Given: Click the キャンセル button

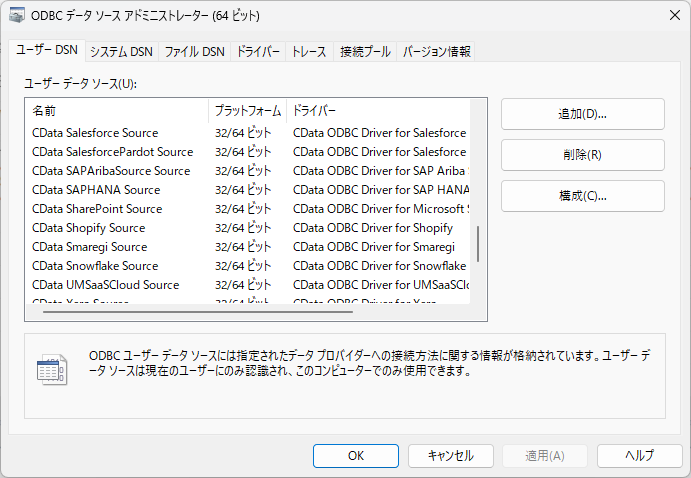Looking at the screenshot, I should [450, 456].
